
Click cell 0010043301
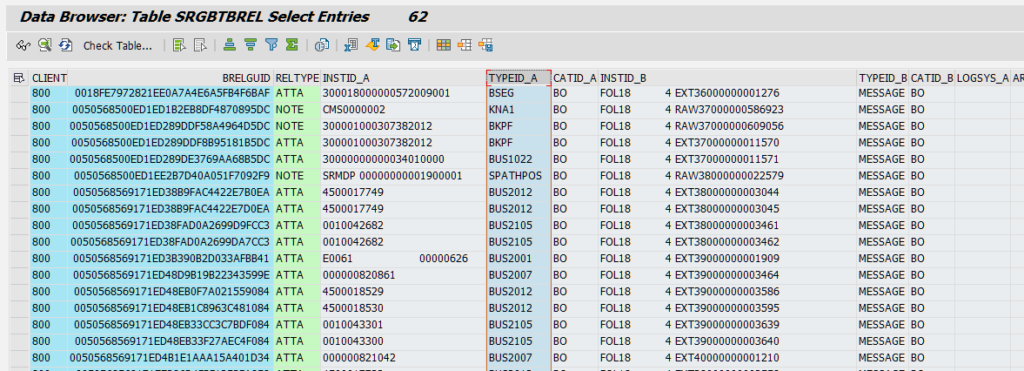403,325
